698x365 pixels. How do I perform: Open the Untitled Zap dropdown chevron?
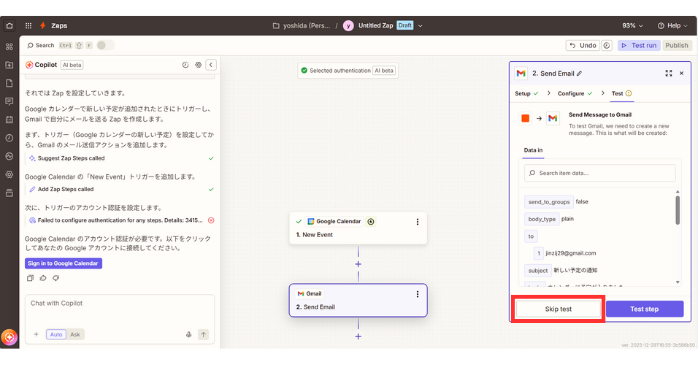420,26
